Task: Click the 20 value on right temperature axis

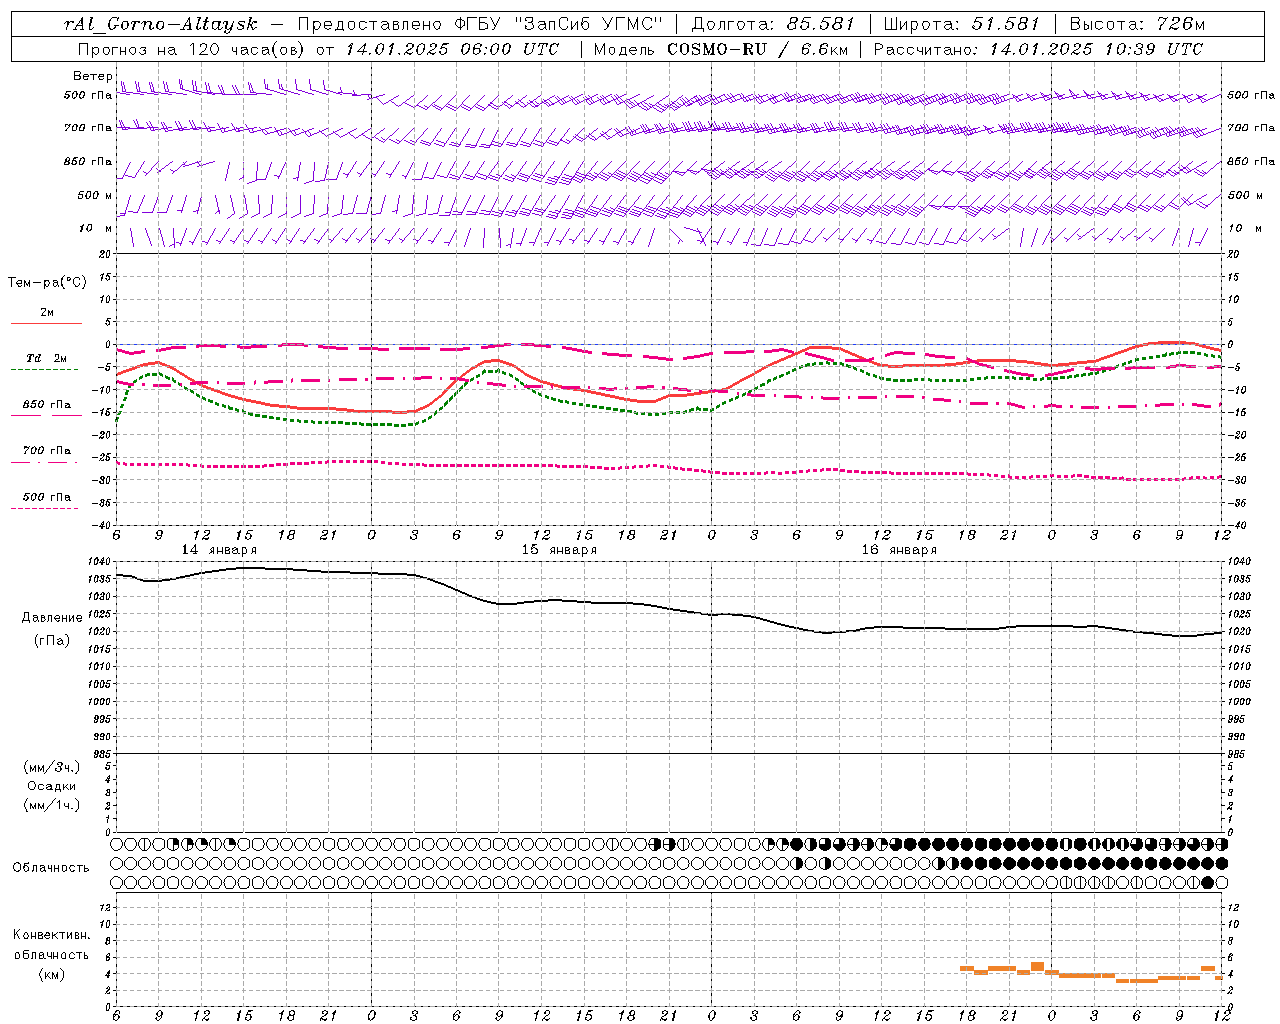Action: 1234,254
